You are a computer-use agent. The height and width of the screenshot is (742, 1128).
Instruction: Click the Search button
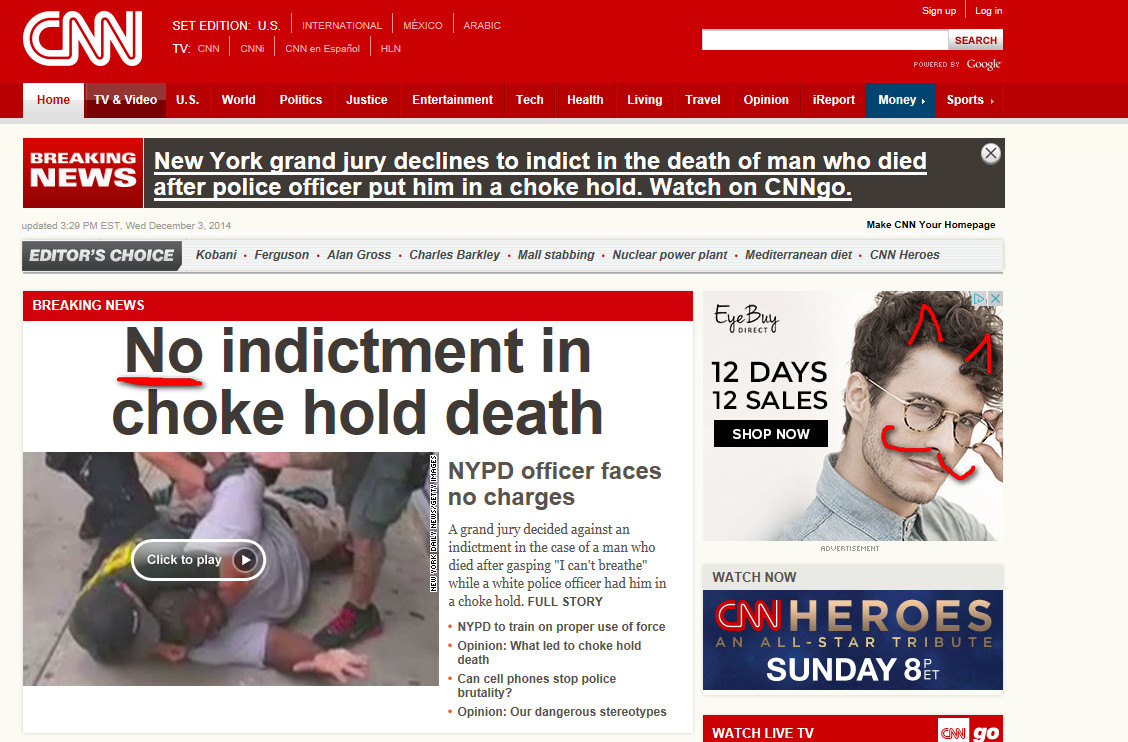click(975, 40)
